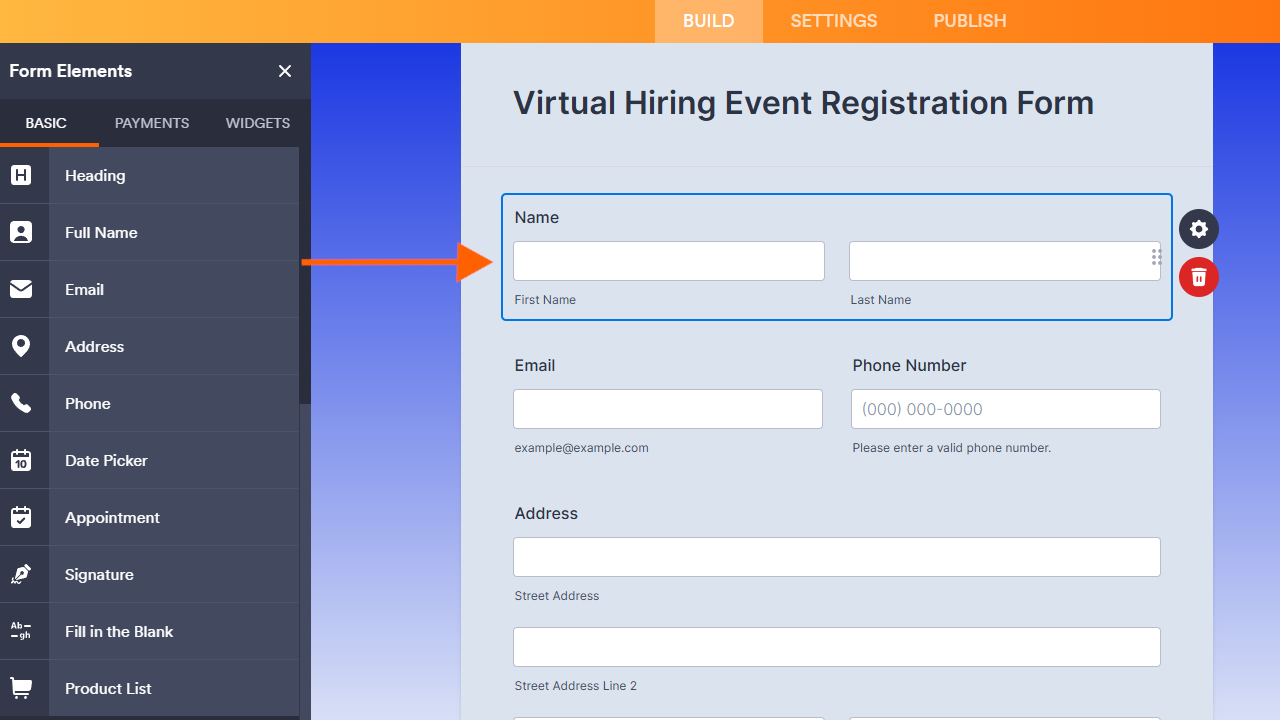1280x720 pixels.
Task: Click the Street Address input field
Action: (836, 557)
